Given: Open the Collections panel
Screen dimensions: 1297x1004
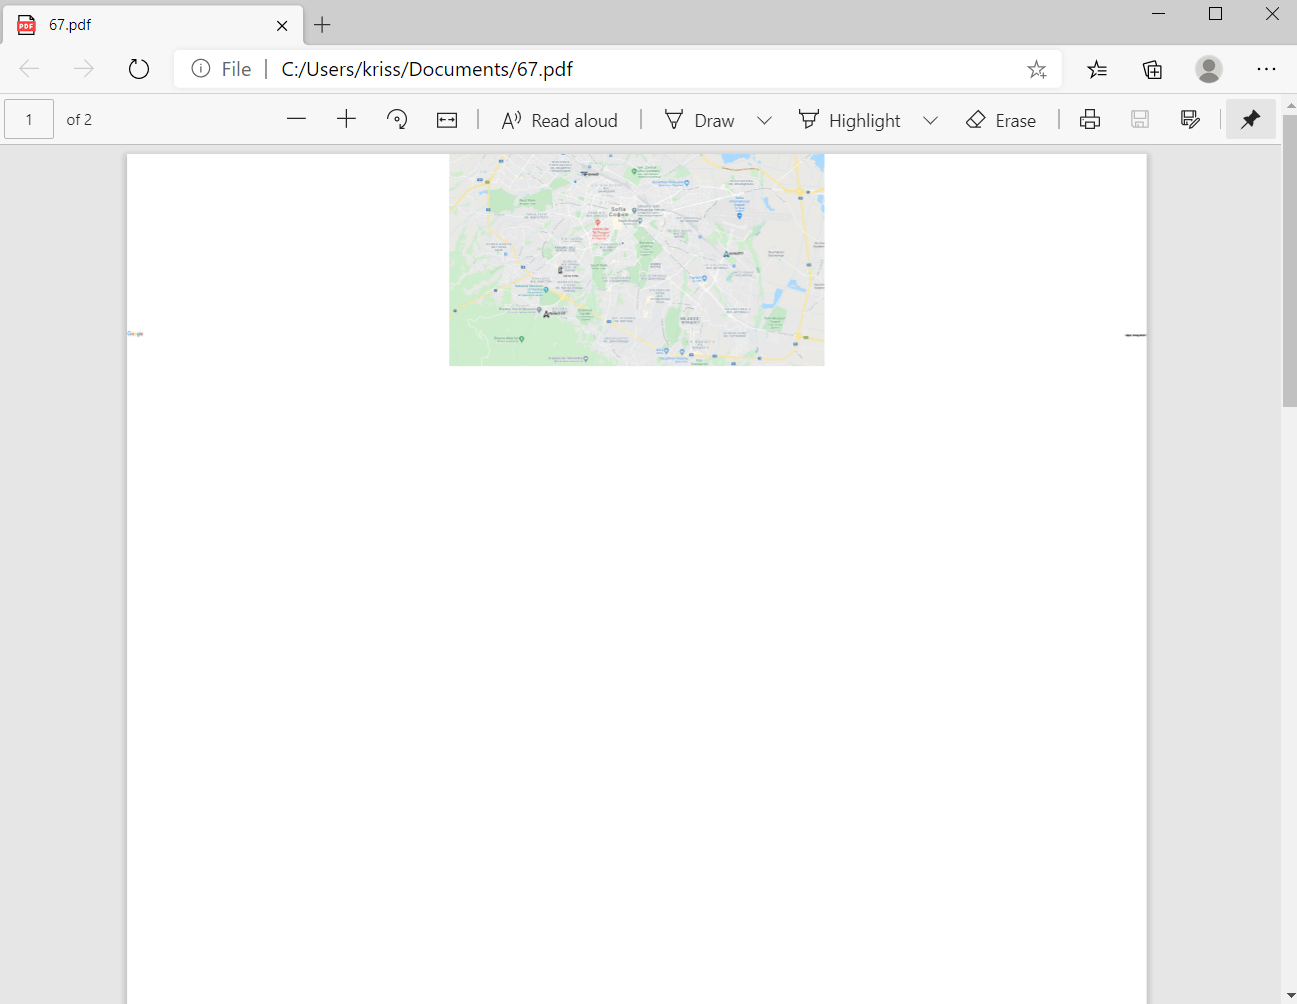Looking at the screenshot, I should coord(1152,69).
